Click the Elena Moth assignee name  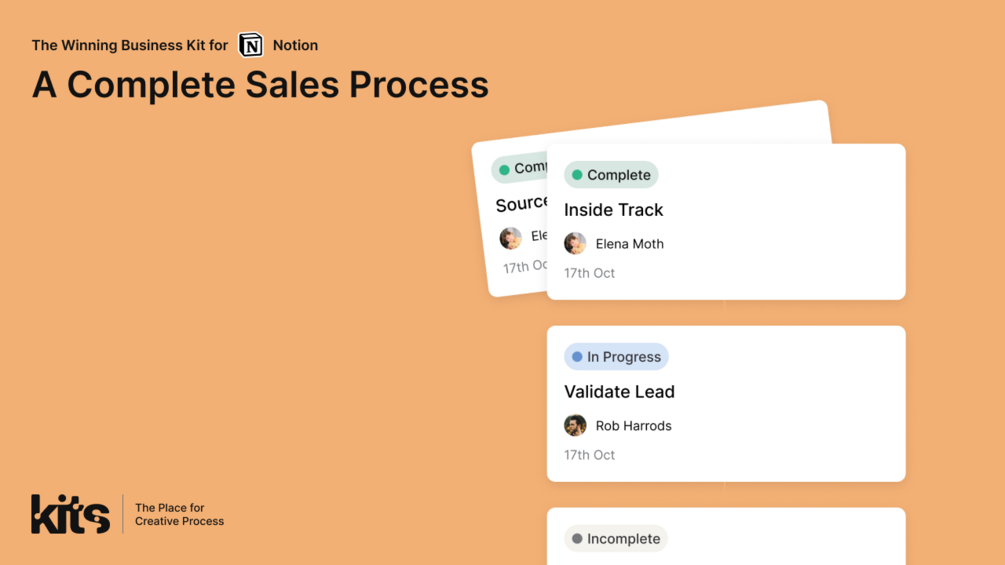(x=629, y=244)
